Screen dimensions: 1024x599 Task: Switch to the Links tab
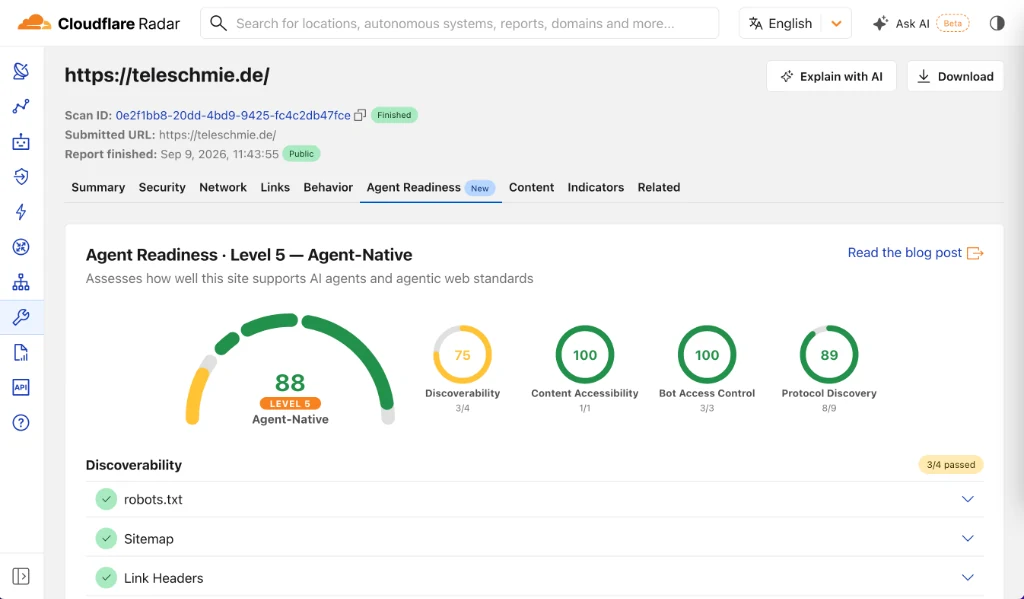(275, 187)
